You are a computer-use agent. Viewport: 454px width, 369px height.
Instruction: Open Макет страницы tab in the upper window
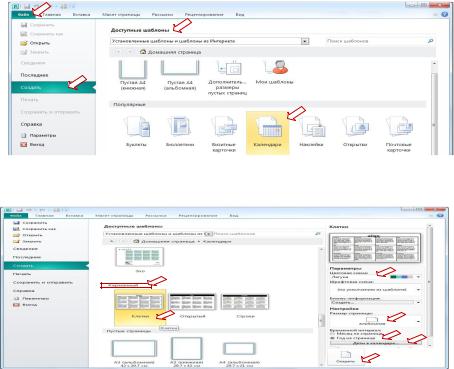pos(121,15)
